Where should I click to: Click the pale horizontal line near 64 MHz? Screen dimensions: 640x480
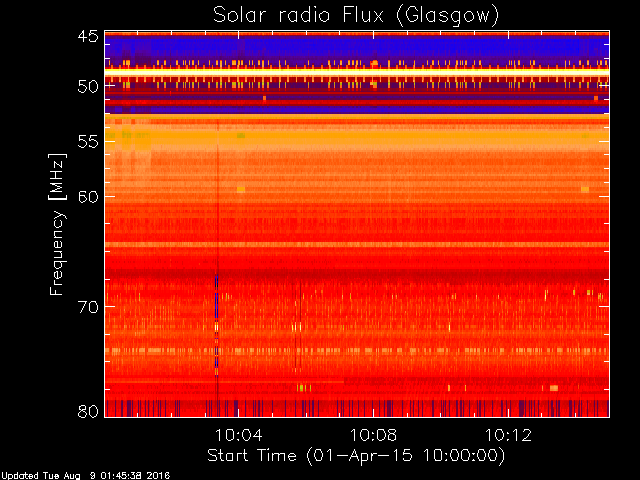[x=355, y=244]
